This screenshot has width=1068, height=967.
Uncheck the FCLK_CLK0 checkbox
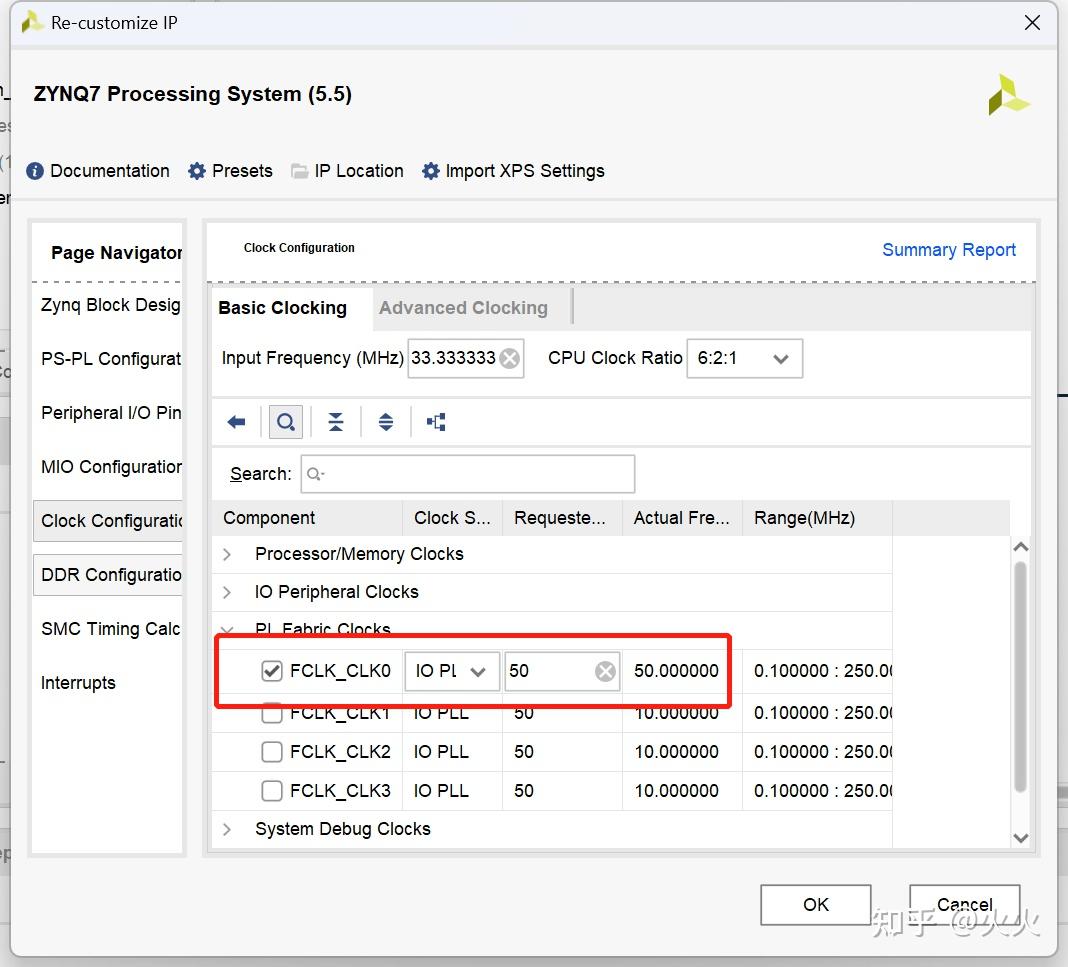(x=271, y=671)
